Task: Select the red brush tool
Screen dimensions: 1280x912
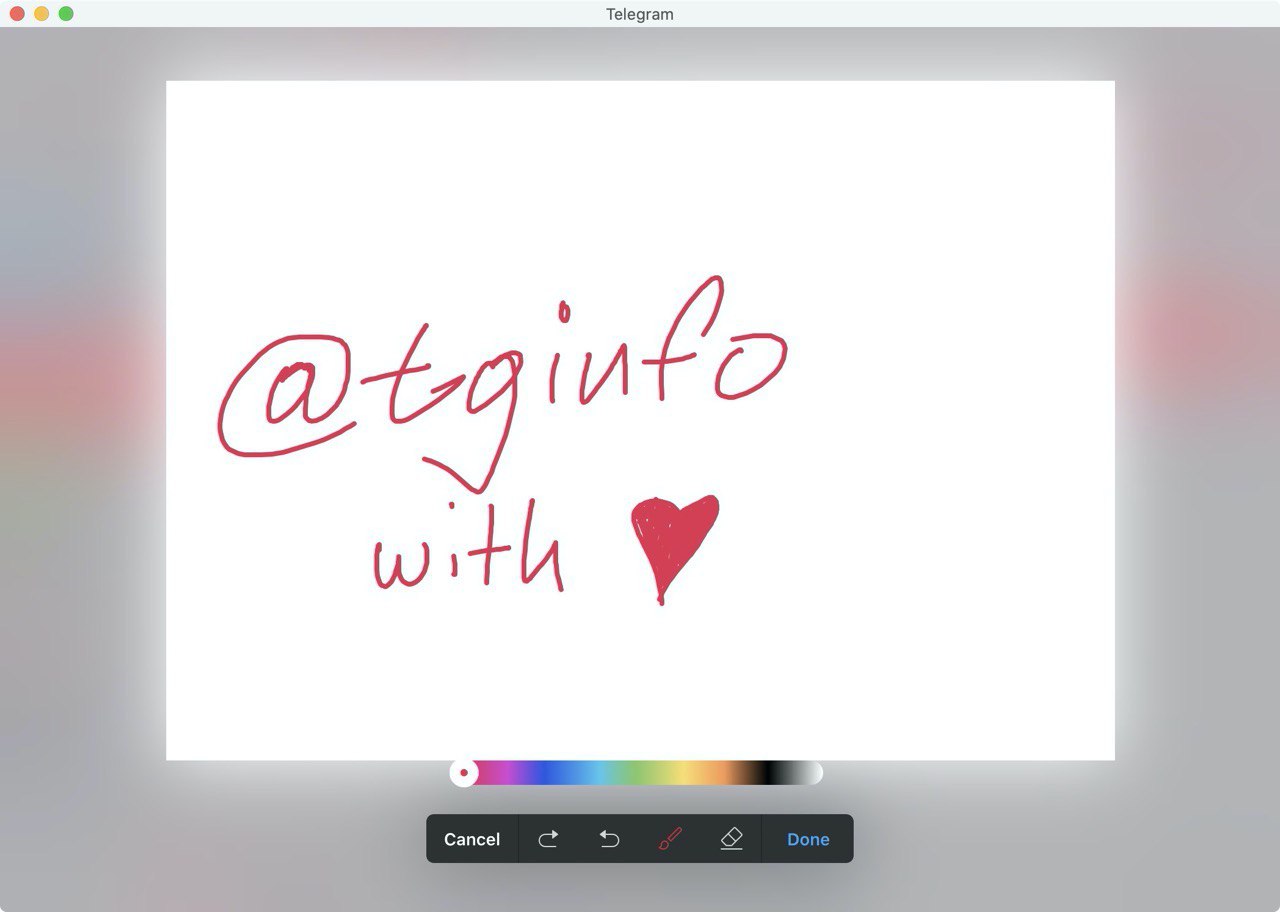Action: [x=670, y=839]
